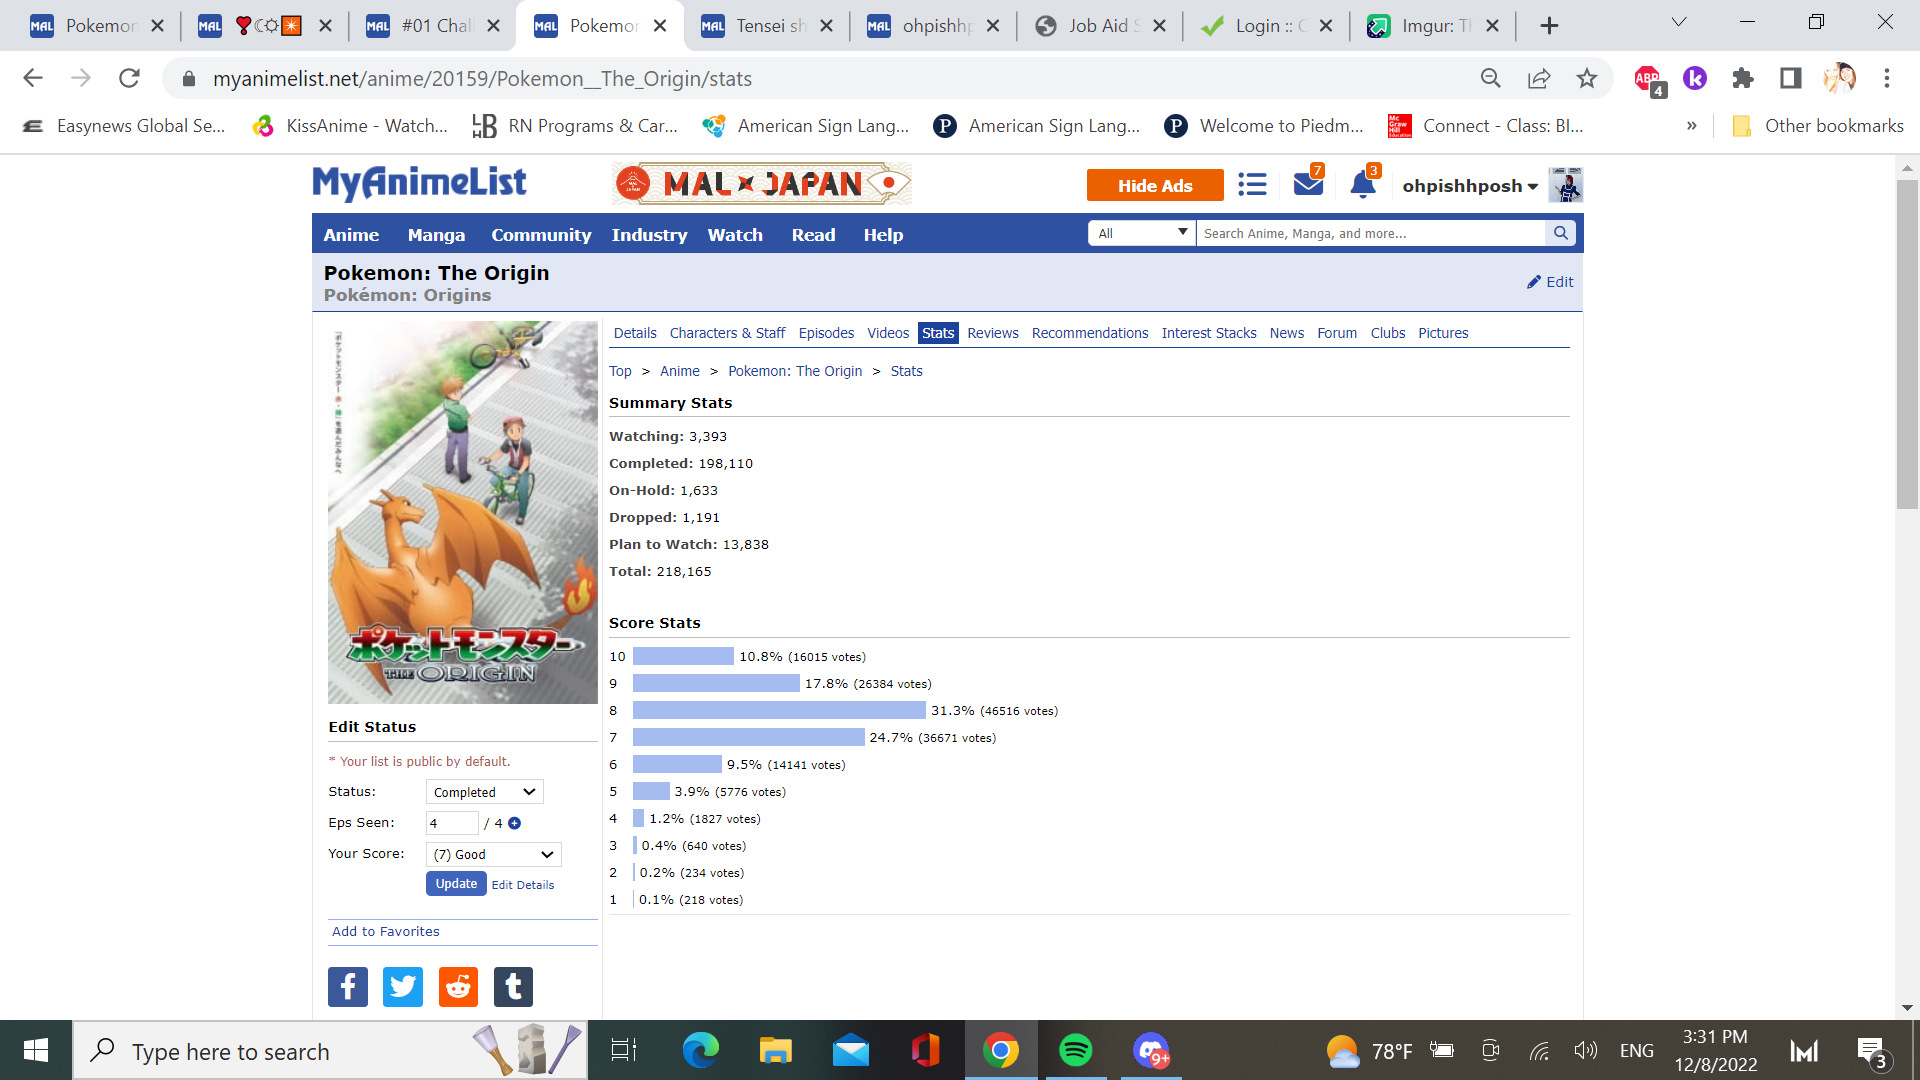The image size is (1920, 1080).
Task: Open Microsoft Edge from the taskbar
Action: click(700, 1051)
